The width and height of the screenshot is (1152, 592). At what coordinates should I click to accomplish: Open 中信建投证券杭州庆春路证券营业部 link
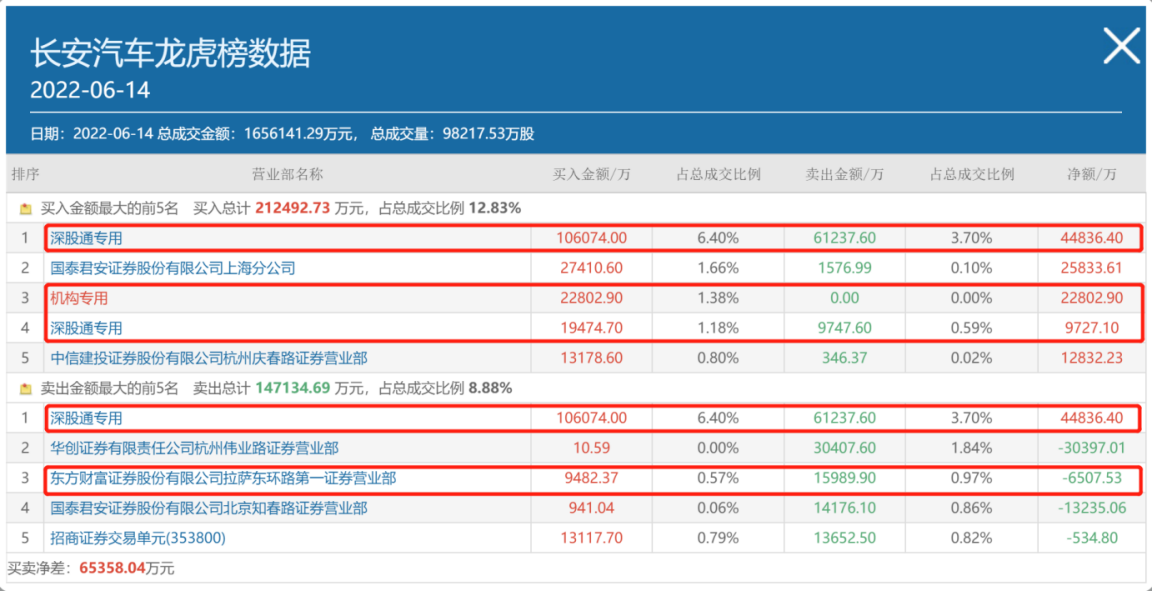click(209, 358)
